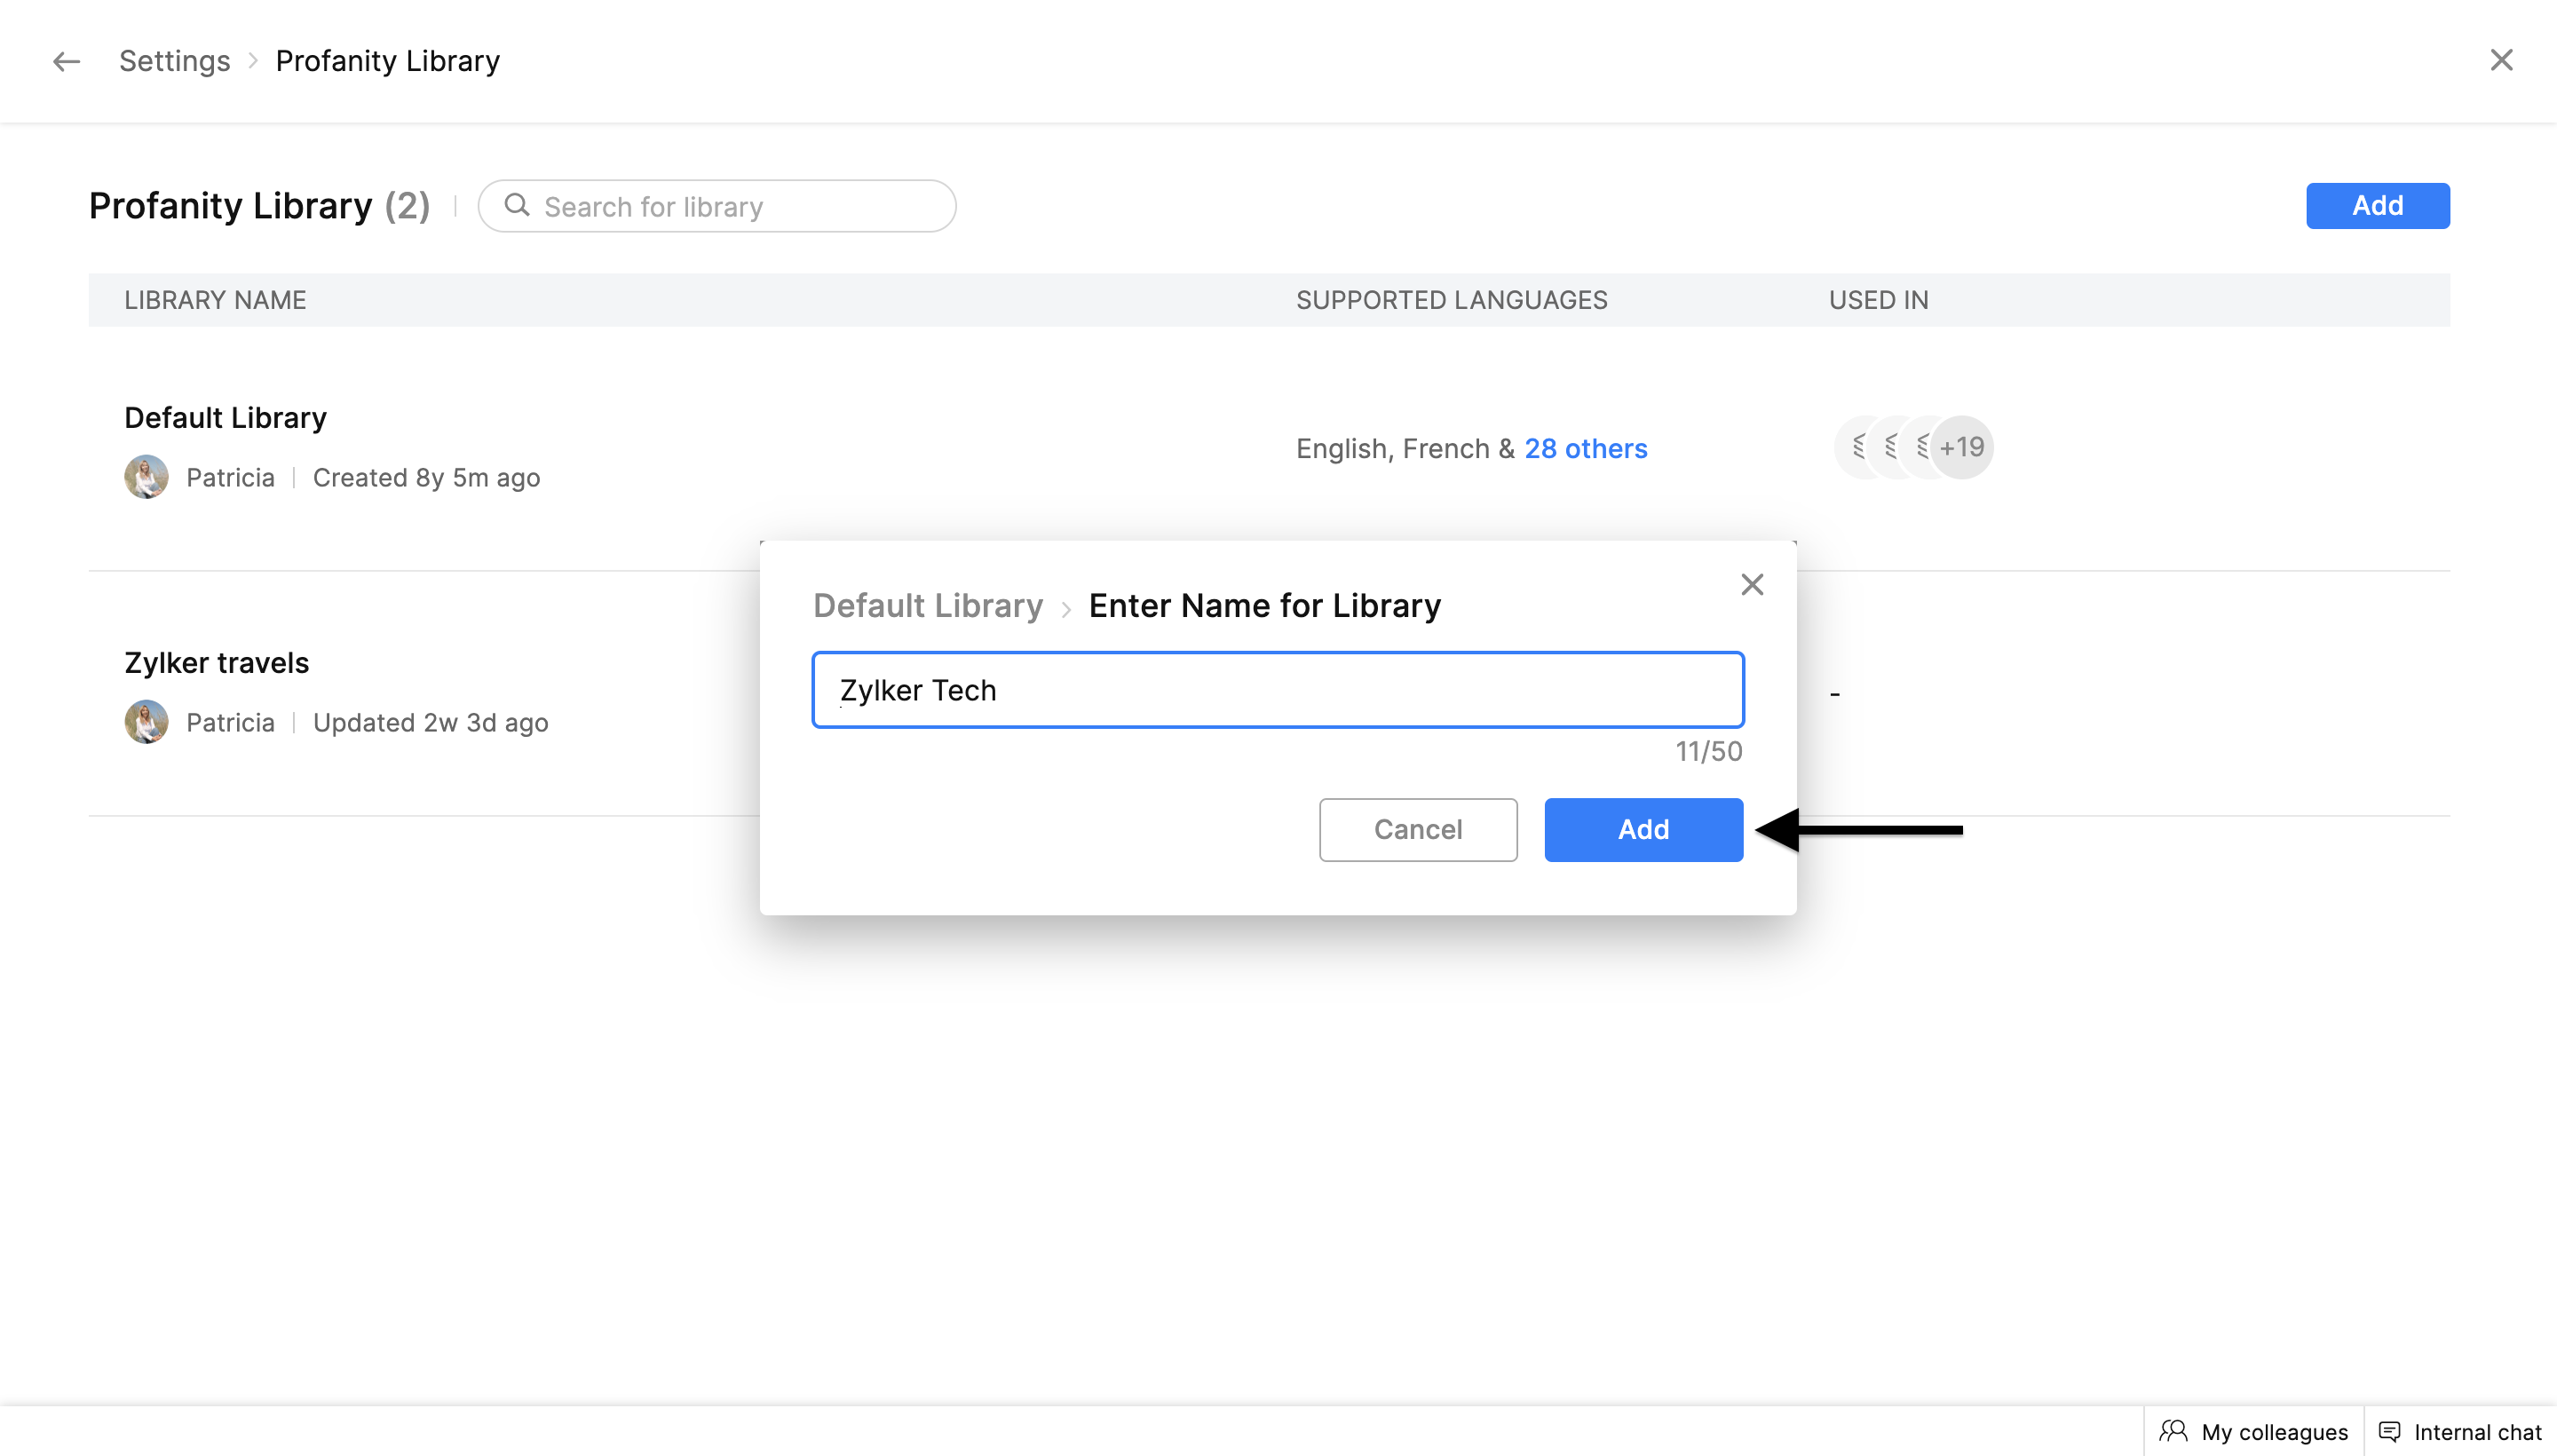Click the search magnifier icon
2557x1456 pixels.
point(516,205)
